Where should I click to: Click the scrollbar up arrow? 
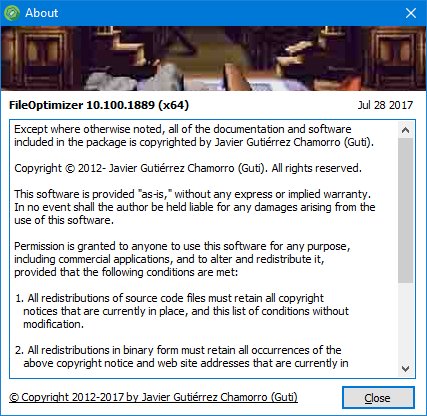tap(405, 130)
